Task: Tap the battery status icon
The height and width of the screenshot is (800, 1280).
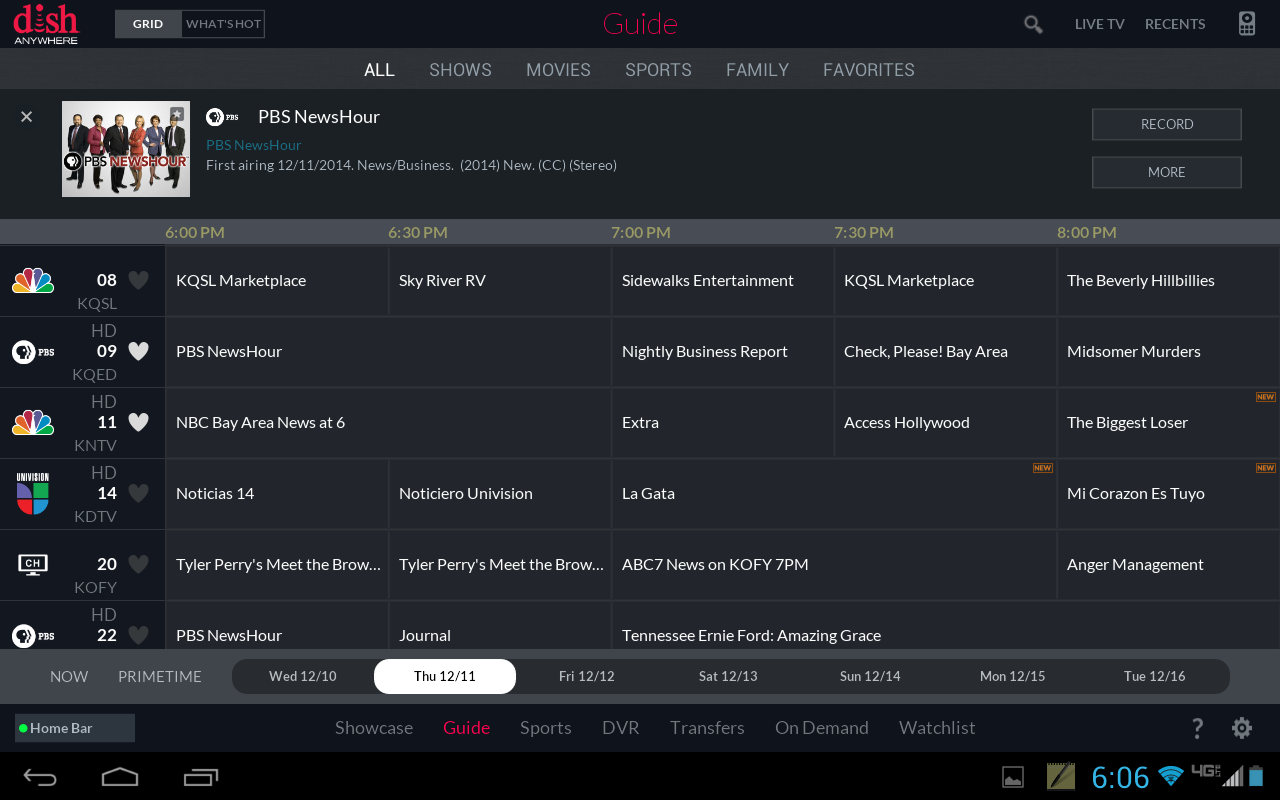Action: (1256, 776)
